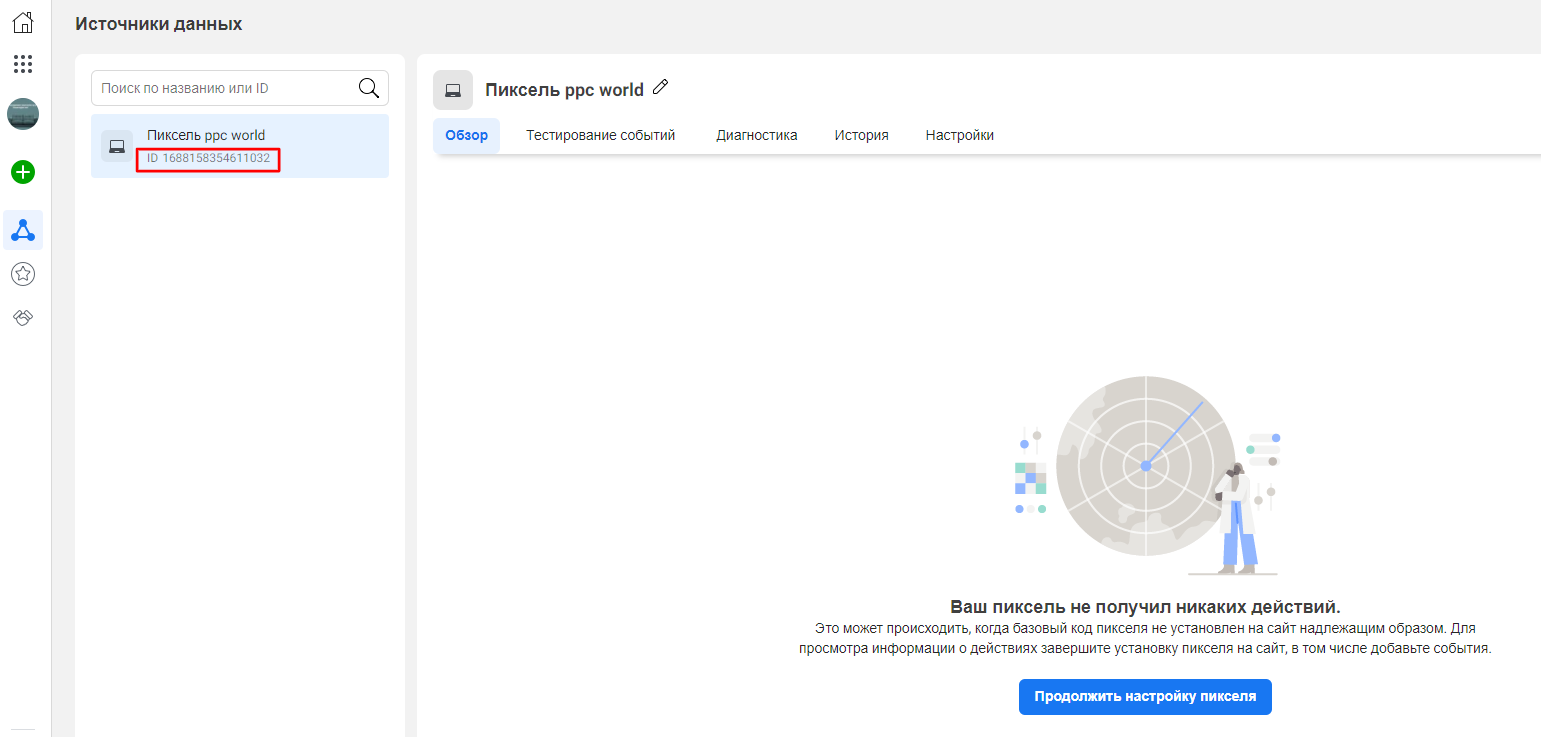
Task: Click the handshake partner integrations icon
Action: tap(23, 317)
